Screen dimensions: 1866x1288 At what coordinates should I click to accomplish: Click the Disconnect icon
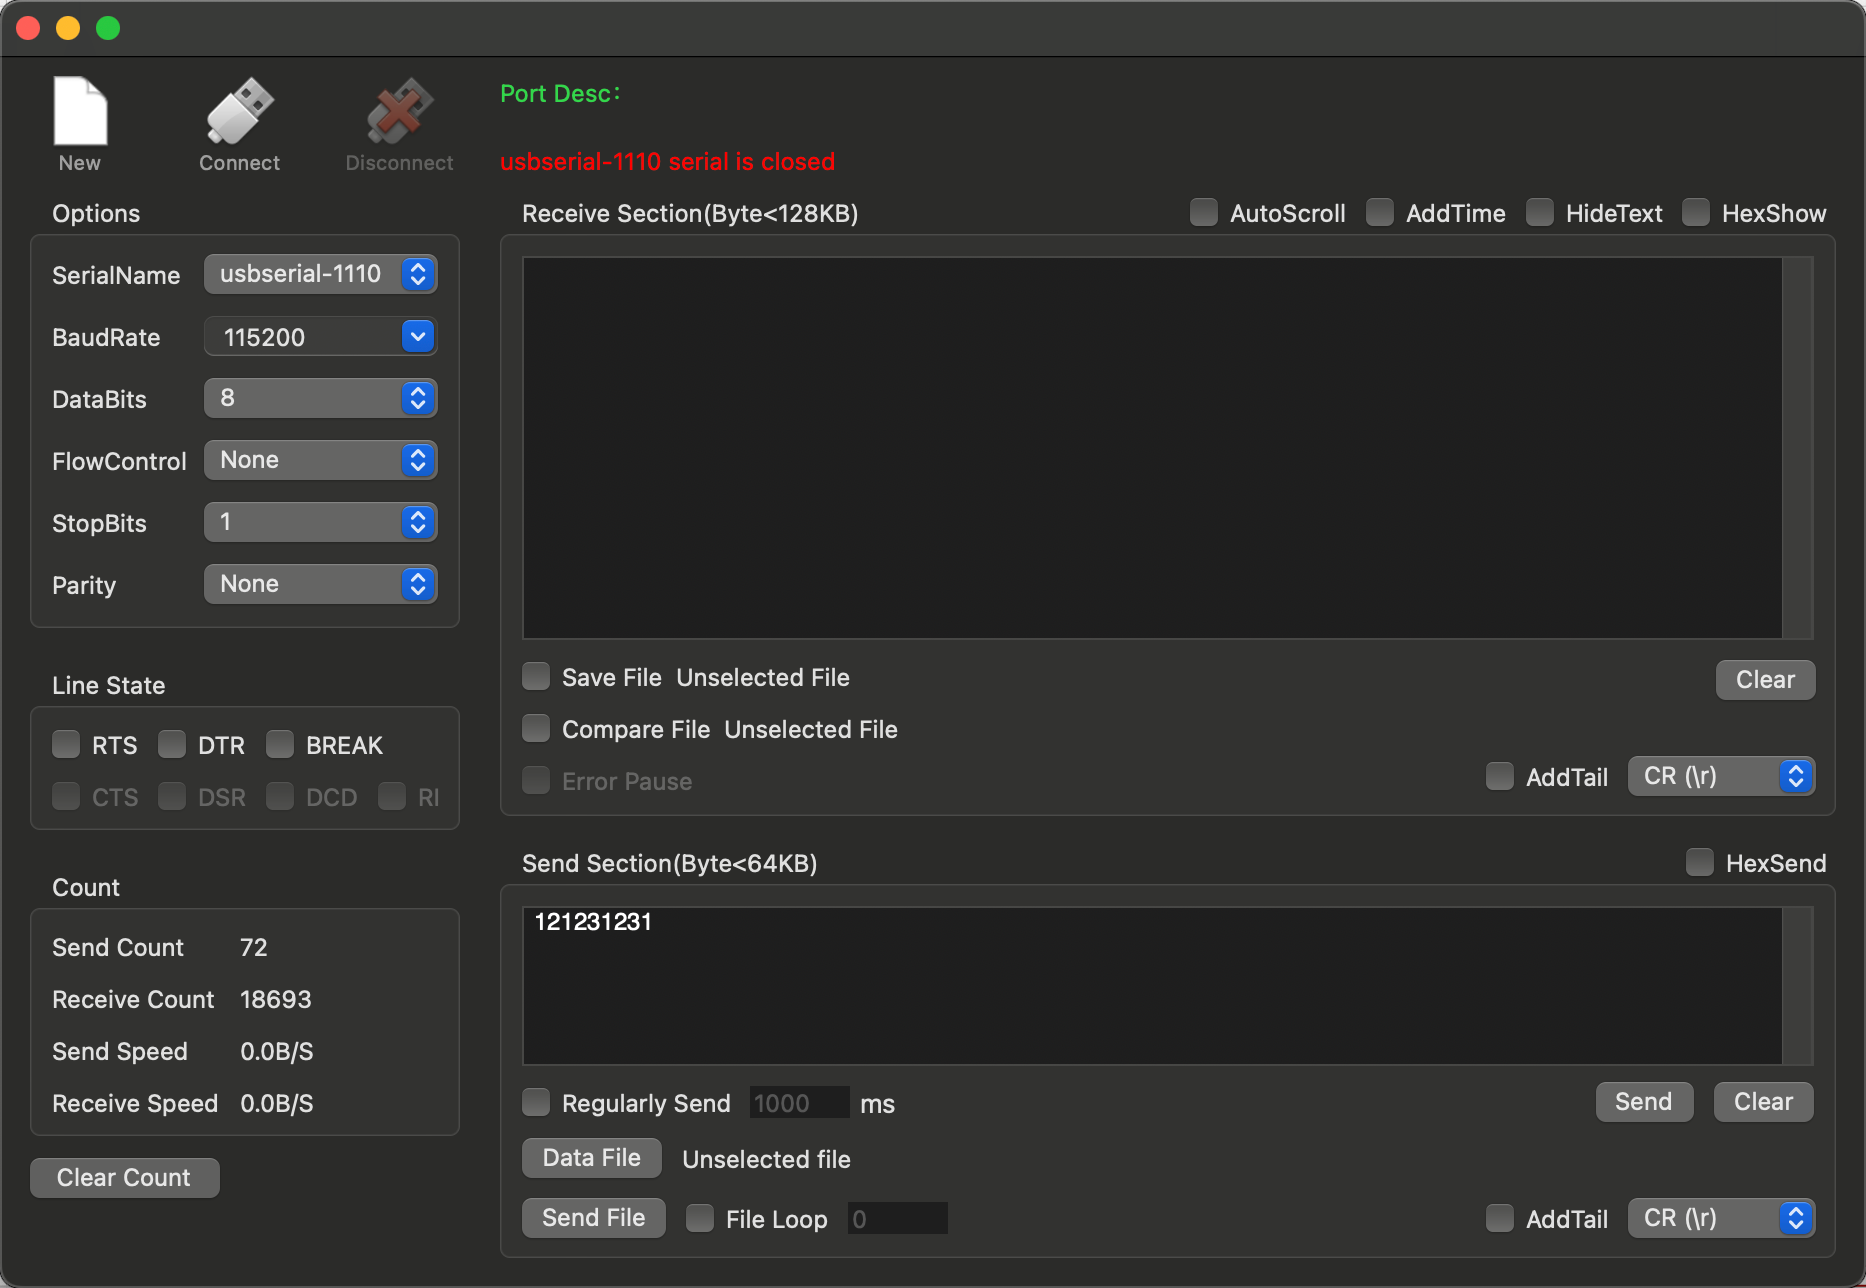coord(400,111)
